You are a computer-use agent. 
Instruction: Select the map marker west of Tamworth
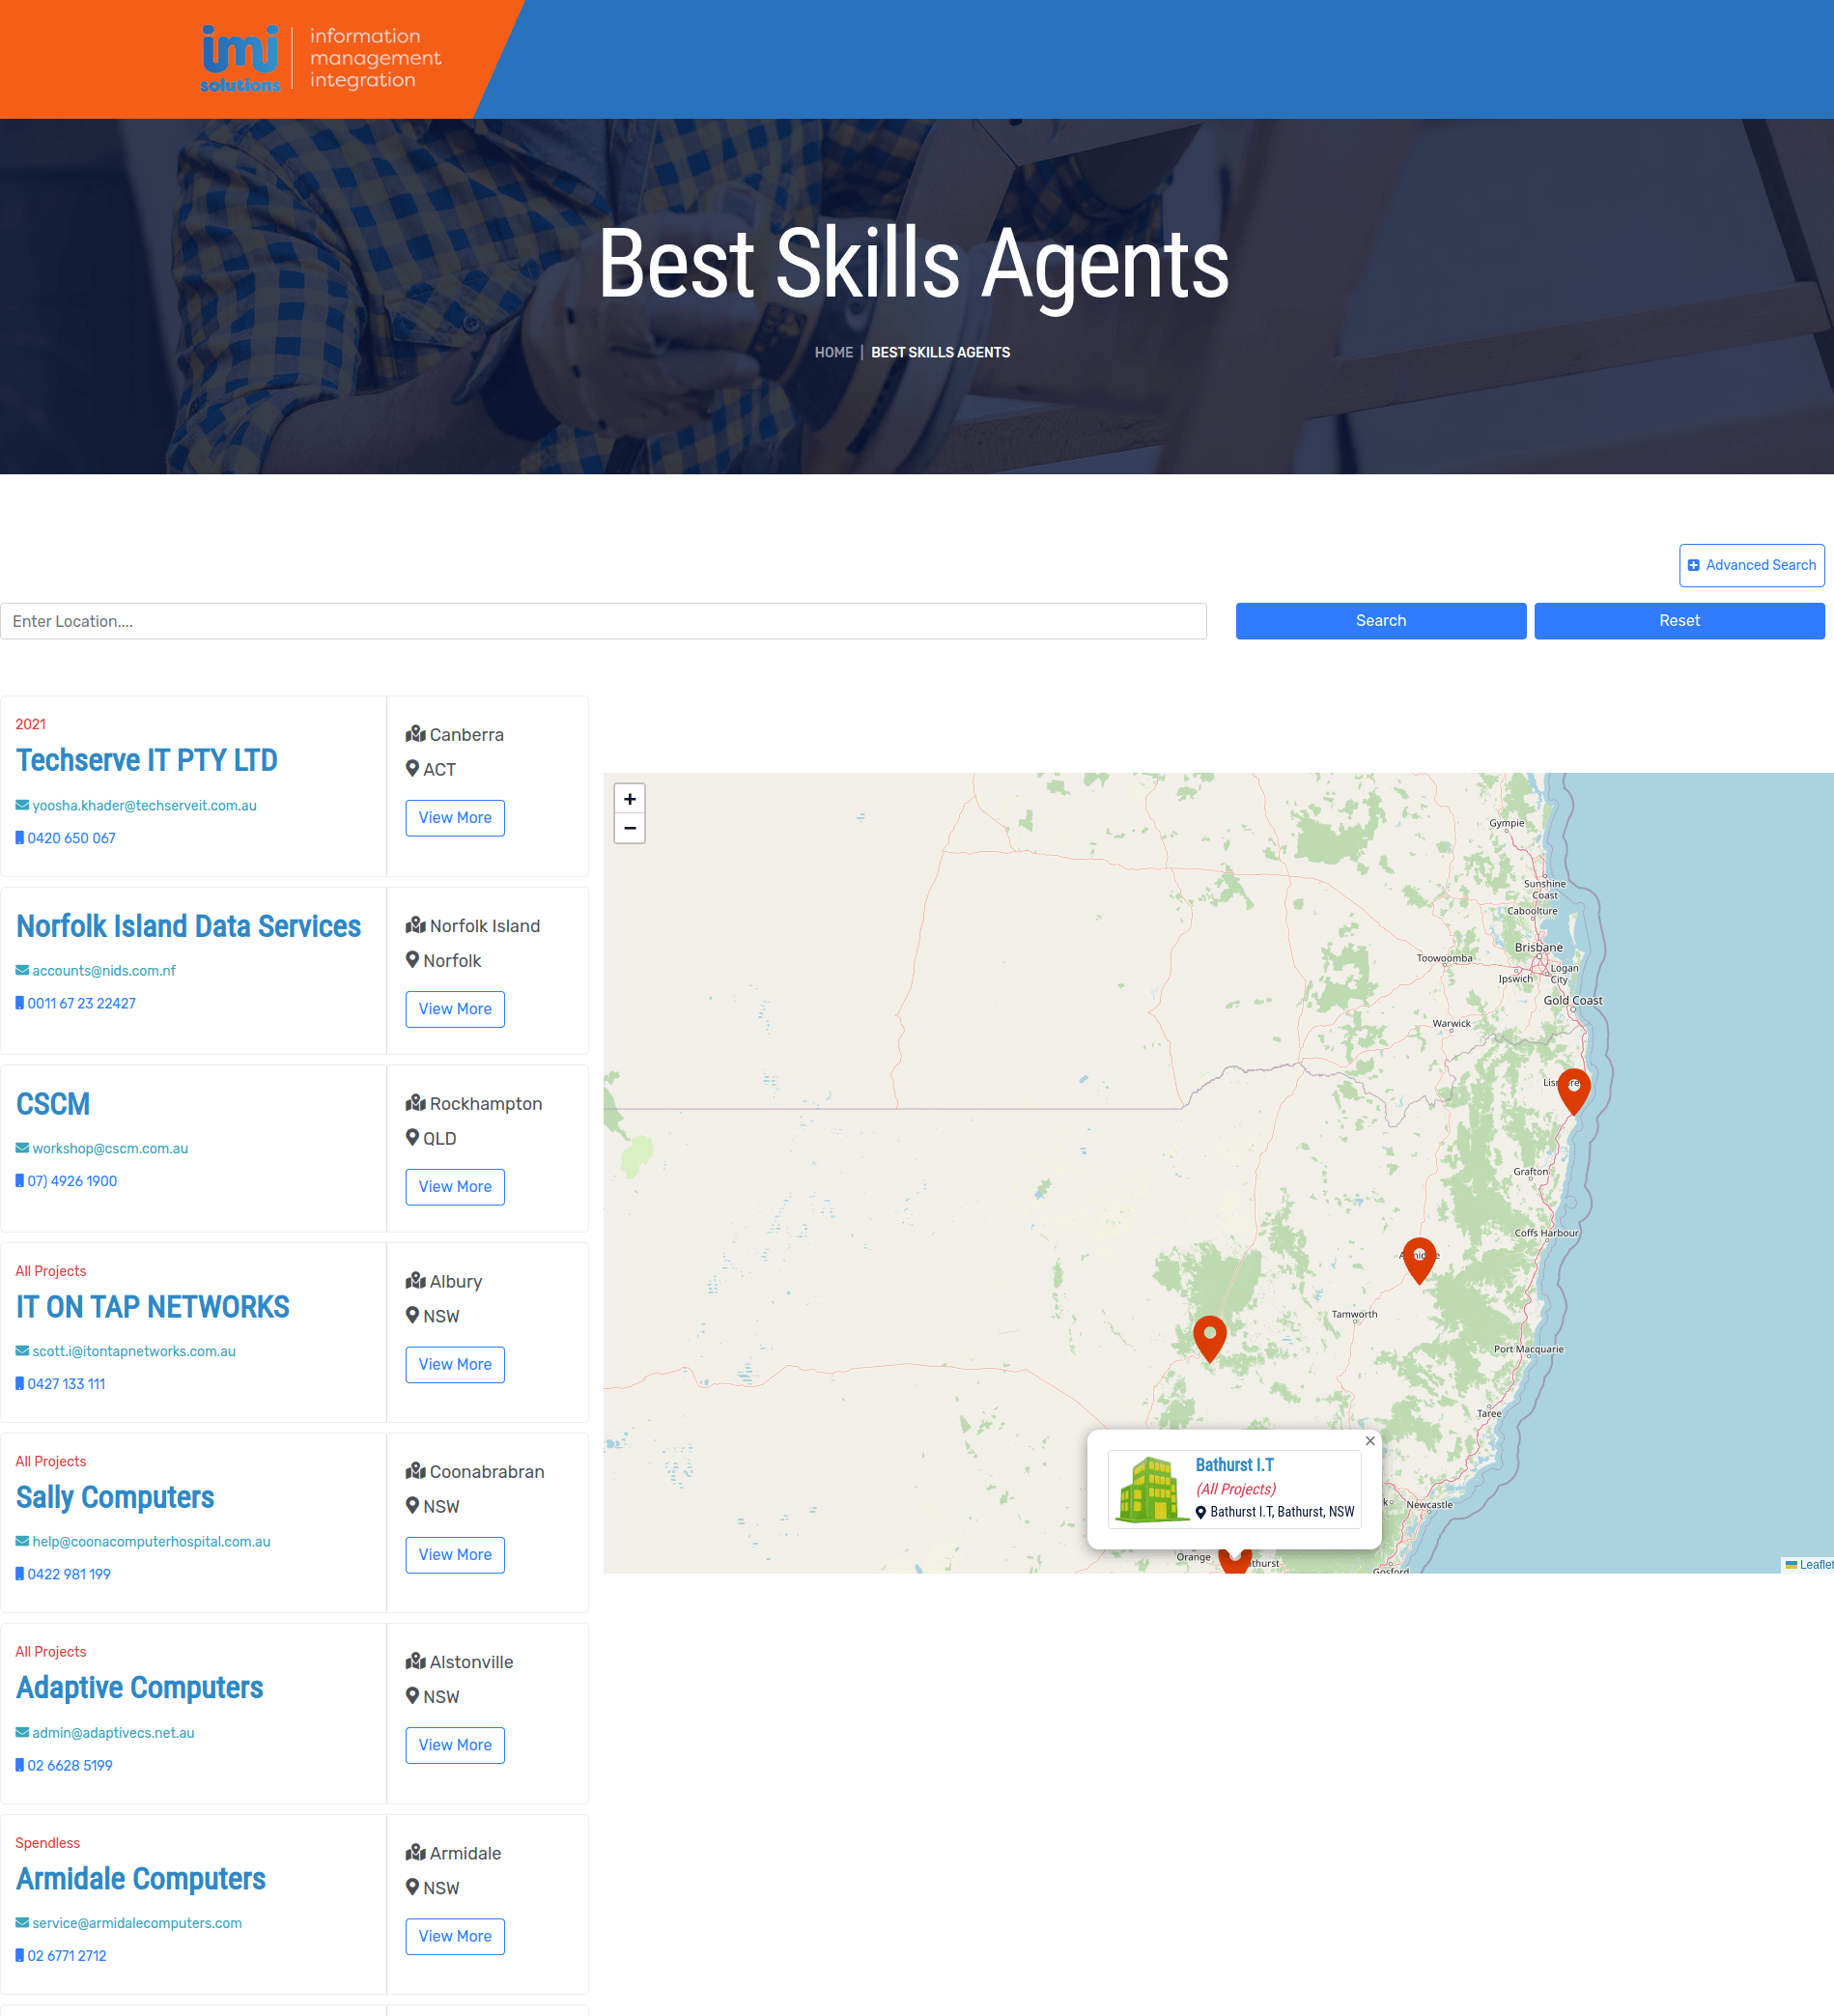coord(1209,1337)
